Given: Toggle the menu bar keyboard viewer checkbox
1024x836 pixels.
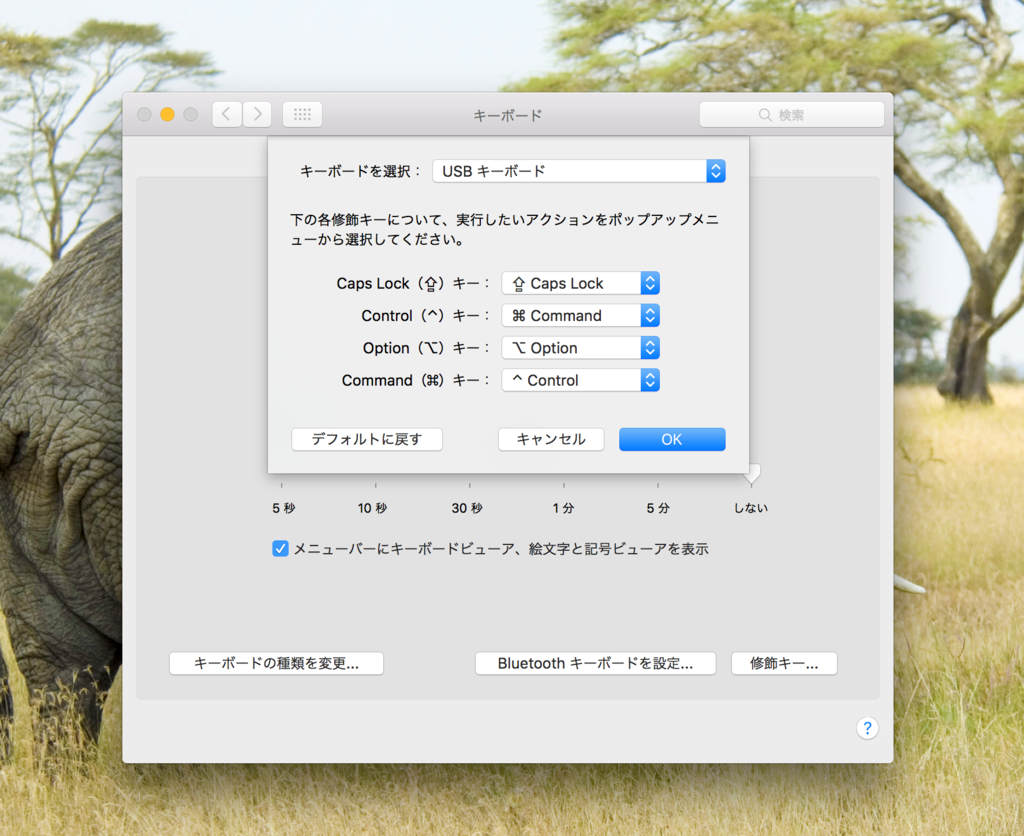Looking at the screenshot, I should click(x=280, y=547).
